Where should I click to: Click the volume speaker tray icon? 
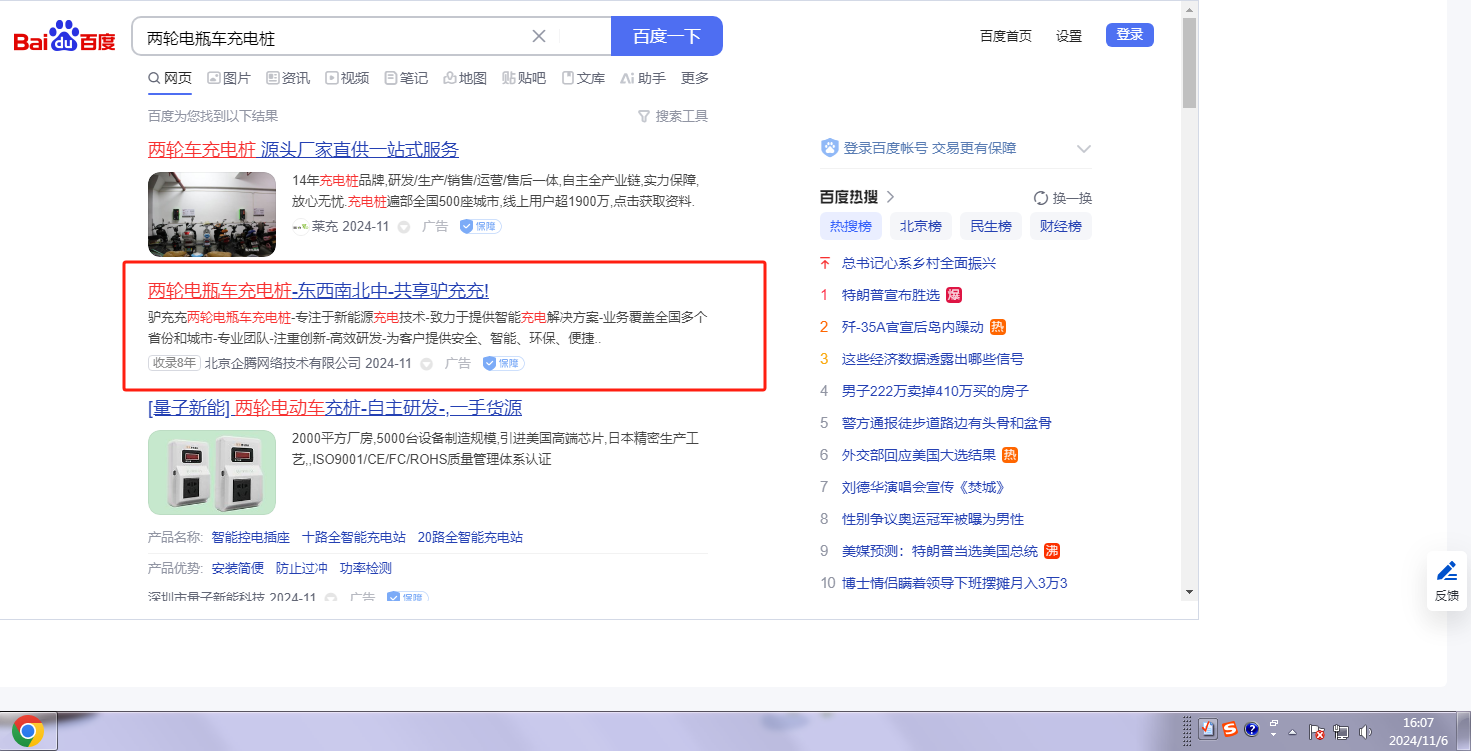(x=1365, y=732)
